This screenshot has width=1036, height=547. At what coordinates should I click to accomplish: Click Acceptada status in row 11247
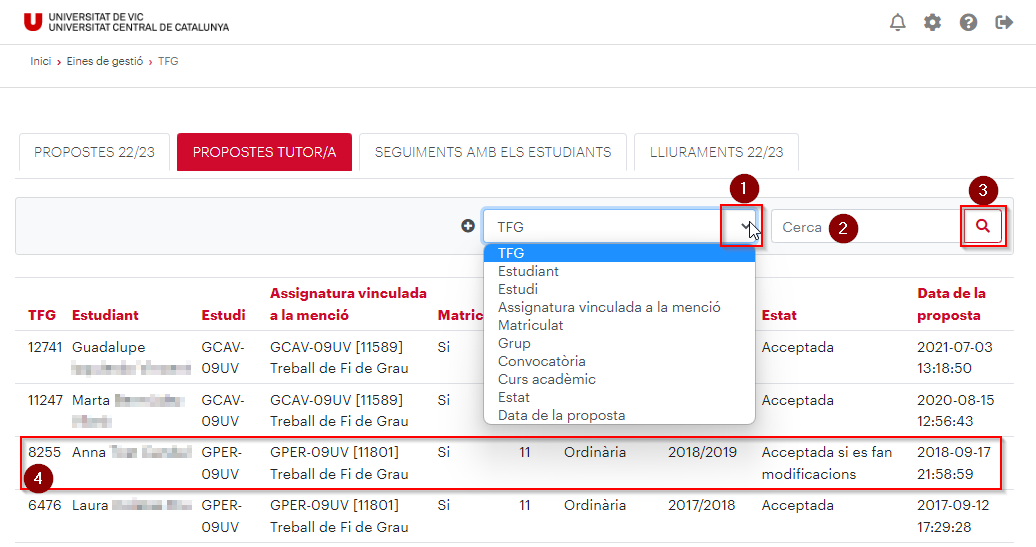pos(797,400)
